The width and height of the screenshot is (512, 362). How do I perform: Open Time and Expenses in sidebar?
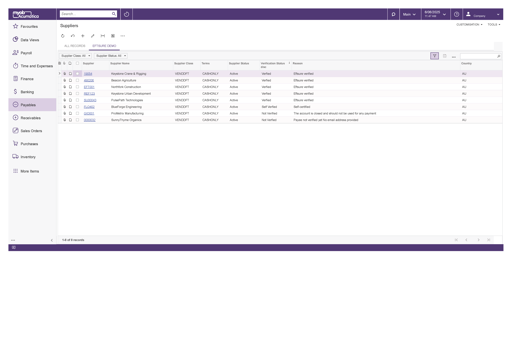(33, 66)
